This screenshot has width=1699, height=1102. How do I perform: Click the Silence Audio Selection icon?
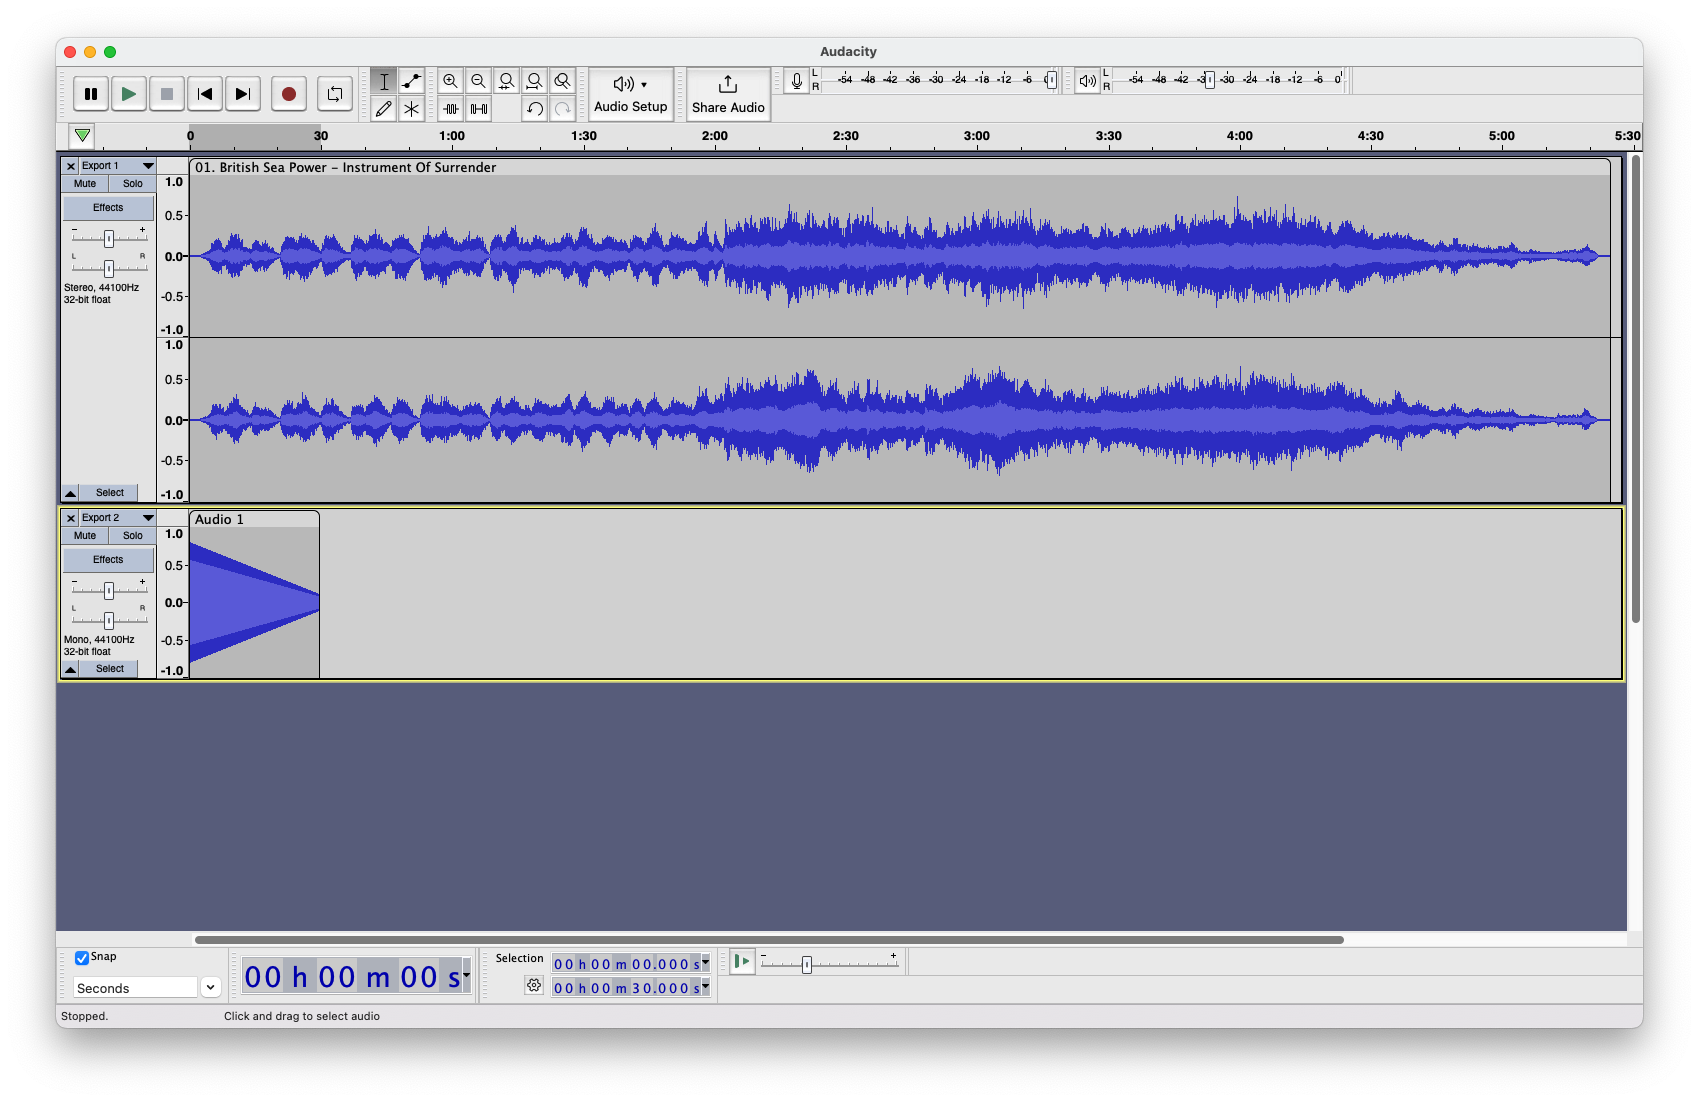click(479, 110)
